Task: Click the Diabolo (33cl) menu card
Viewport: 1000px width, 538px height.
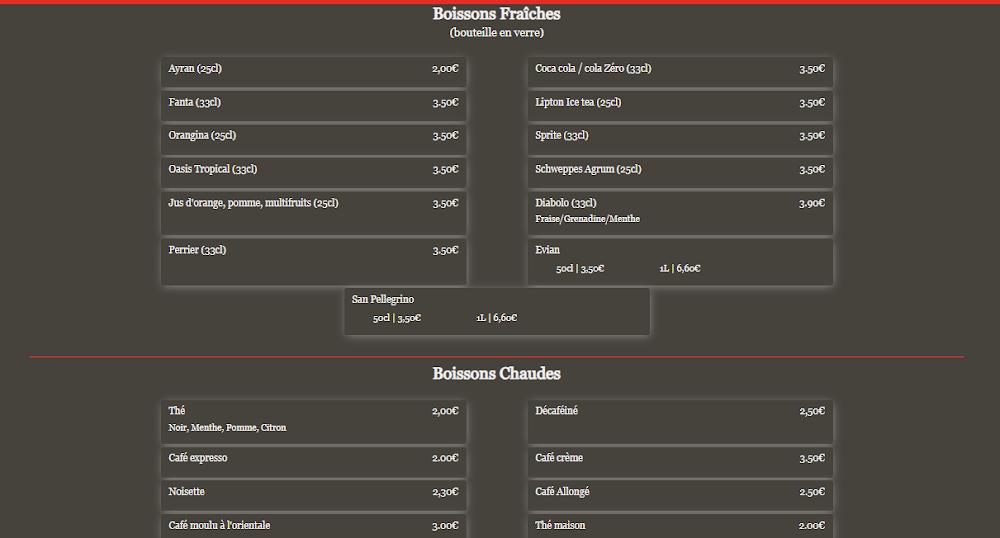Action: coord(680,211)
